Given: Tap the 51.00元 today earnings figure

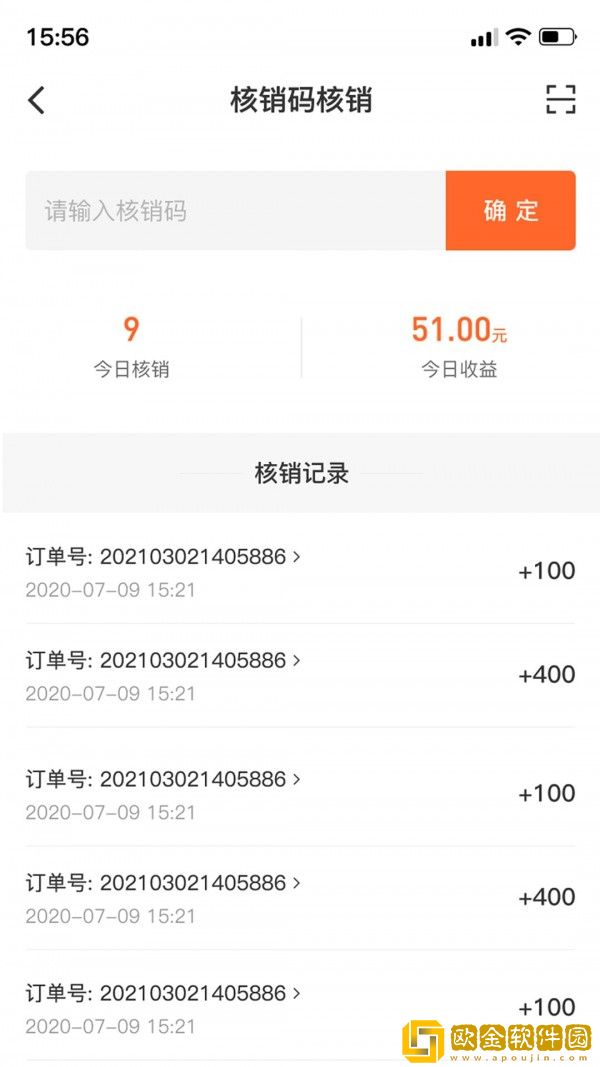Looking at the screenshot, I should [x=459, y=329].
